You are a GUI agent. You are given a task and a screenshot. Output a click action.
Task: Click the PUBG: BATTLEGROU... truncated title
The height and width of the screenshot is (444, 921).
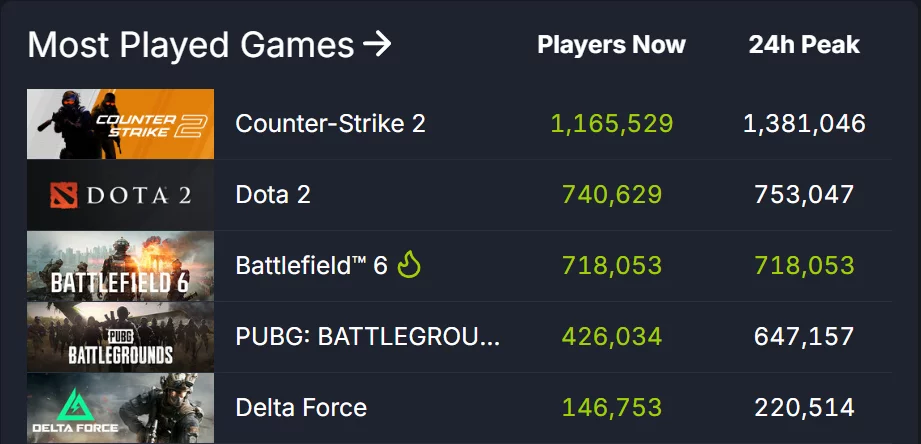click(x=367, y=337)
